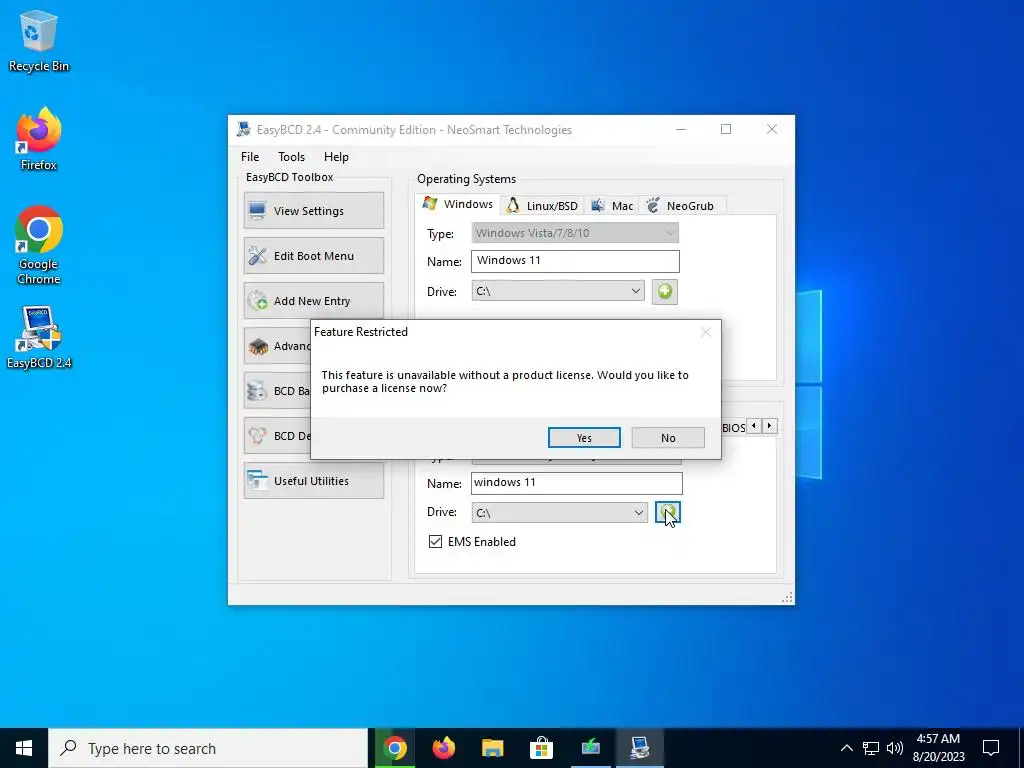Viewport: 1024px width, 768px height.
Task: Show hidden system tray icons
Action: (846, 748)
